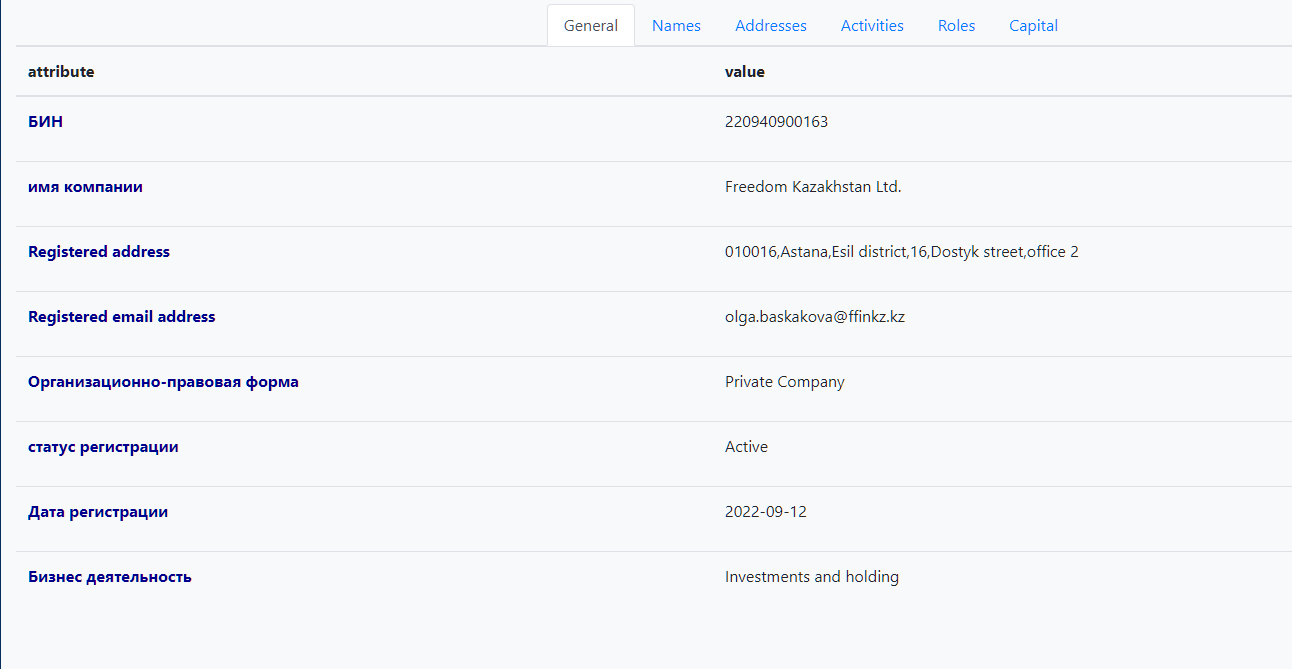Click the 'Active' registration status value
Screen dimensions: 1292x669
point(746,447)
